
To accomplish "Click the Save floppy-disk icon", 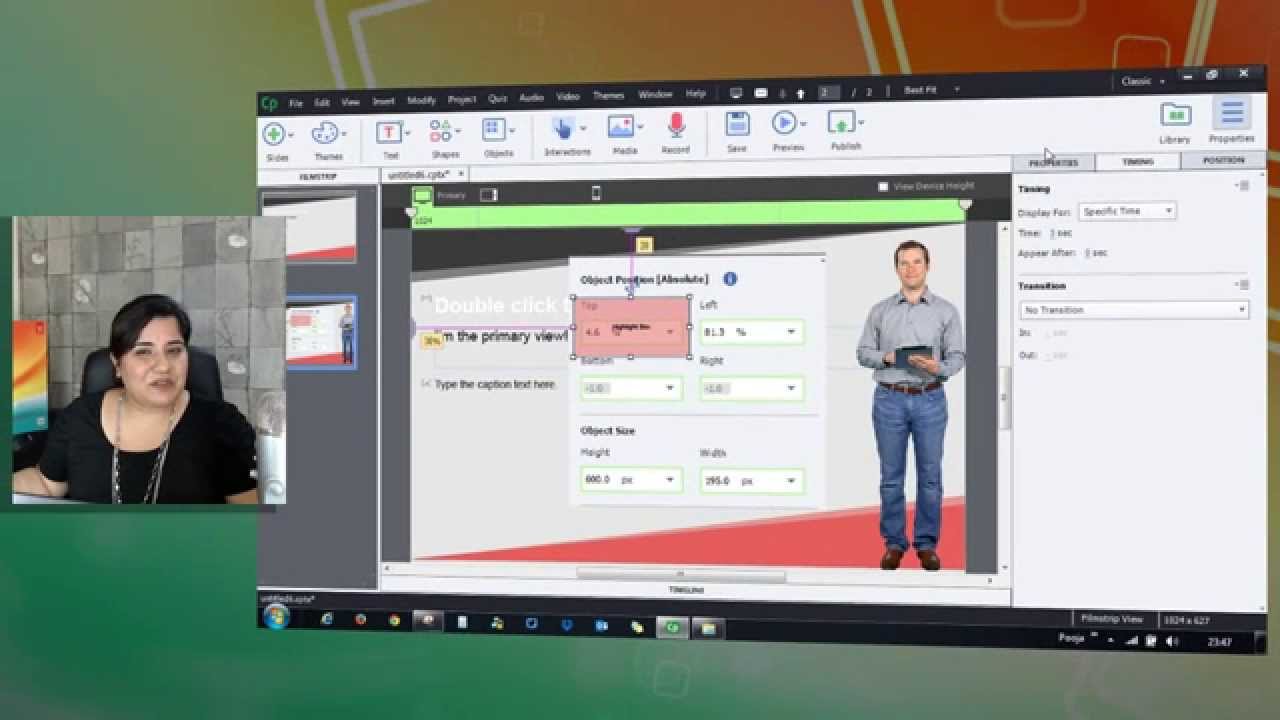I will pyautogui.click(x=737, y=124).
